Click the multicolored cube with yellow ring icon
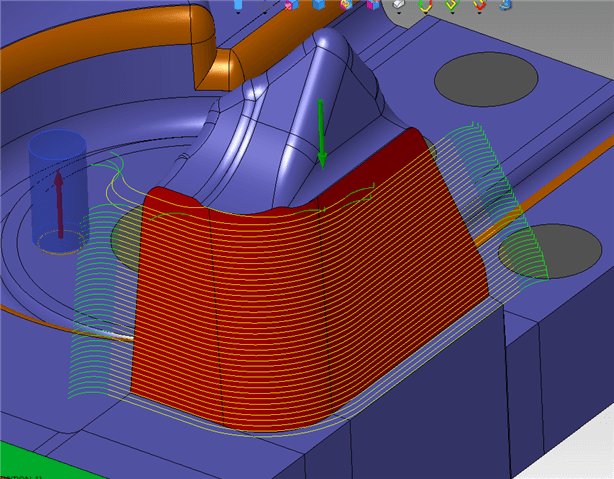Image resolution: width=614 pixels, height=479 pixels. click(346, 4)
